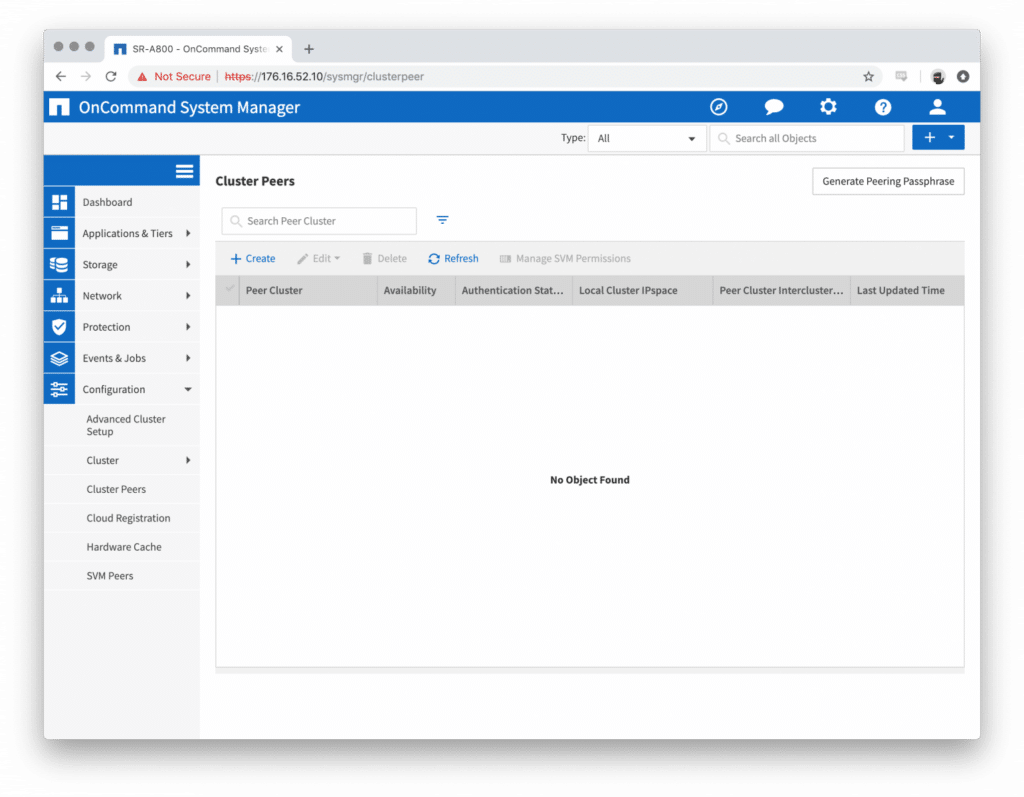Open the chat feedback bubble icon
Viewport: 1024px width, 797px height.
point(773,107)
